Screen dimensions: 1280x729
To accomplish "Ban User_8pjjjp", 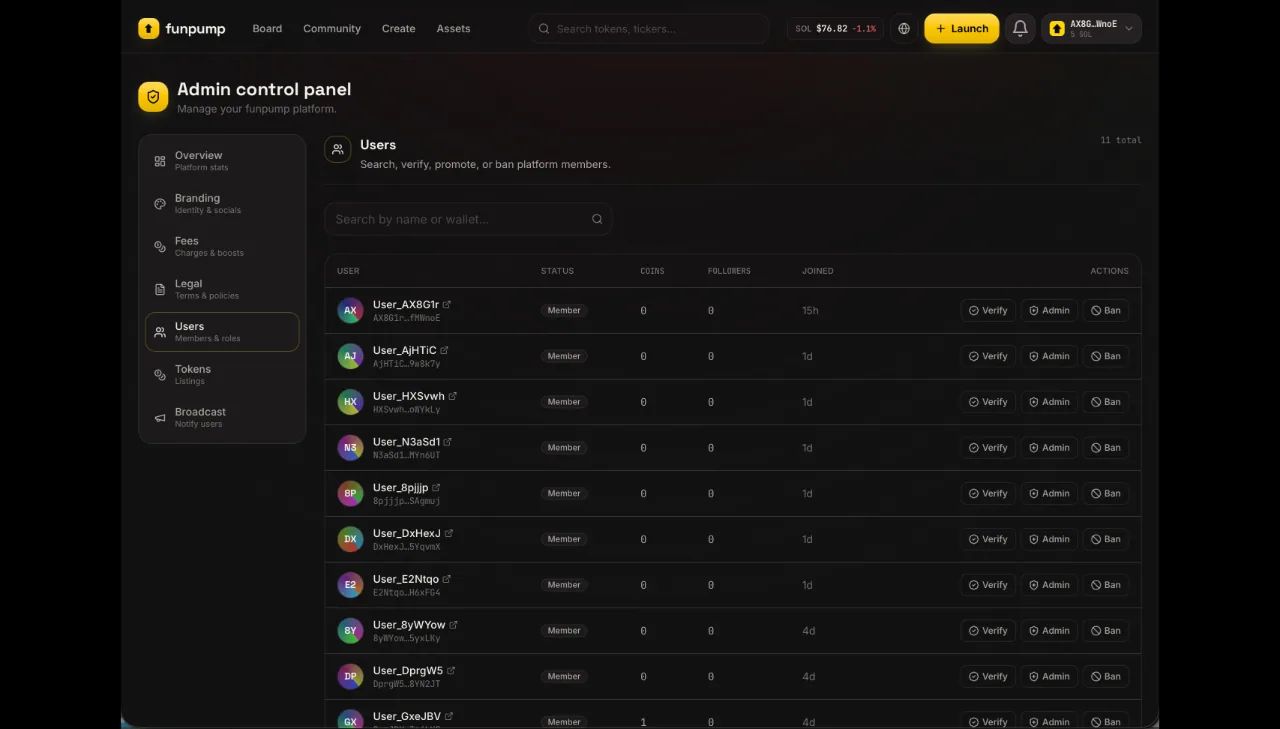I will click(x=1106, y=494).
